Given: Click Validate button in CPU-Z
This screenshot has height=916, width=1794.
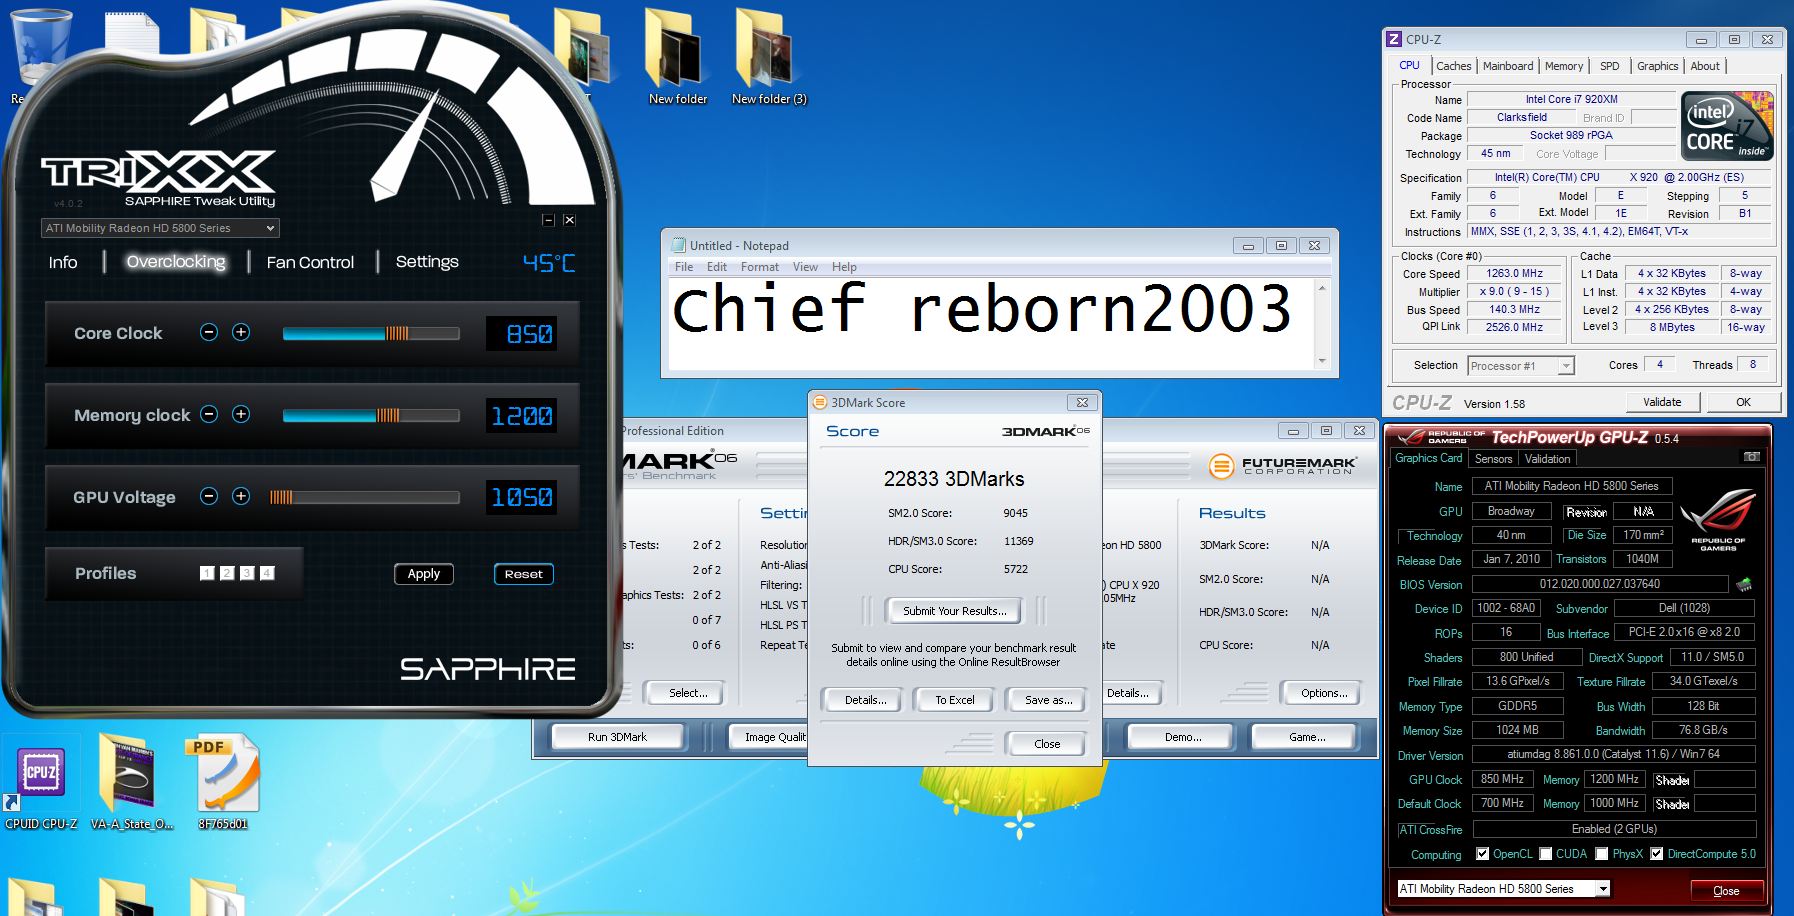Looking at the screenshot, I should point(1662,402).
